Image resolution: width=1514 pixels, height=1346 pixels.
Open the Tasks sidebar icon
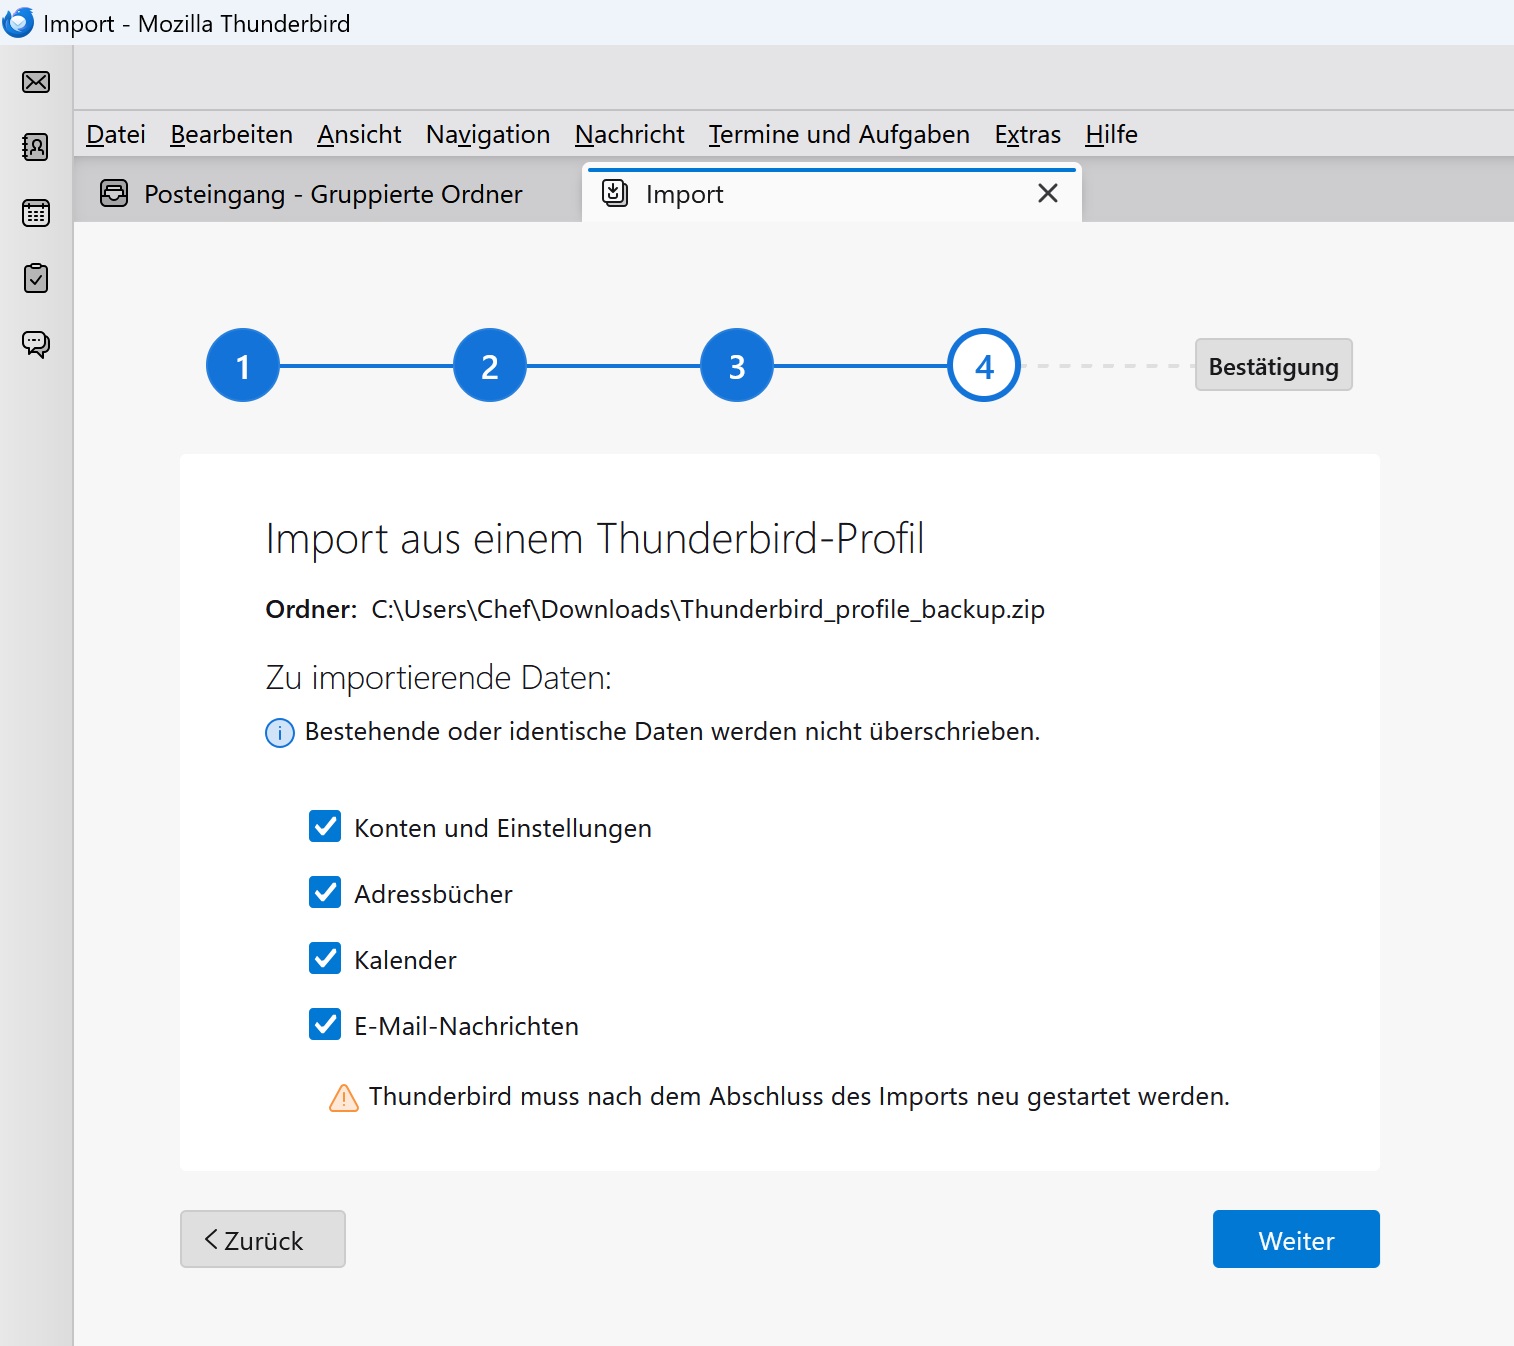point(36,278)
